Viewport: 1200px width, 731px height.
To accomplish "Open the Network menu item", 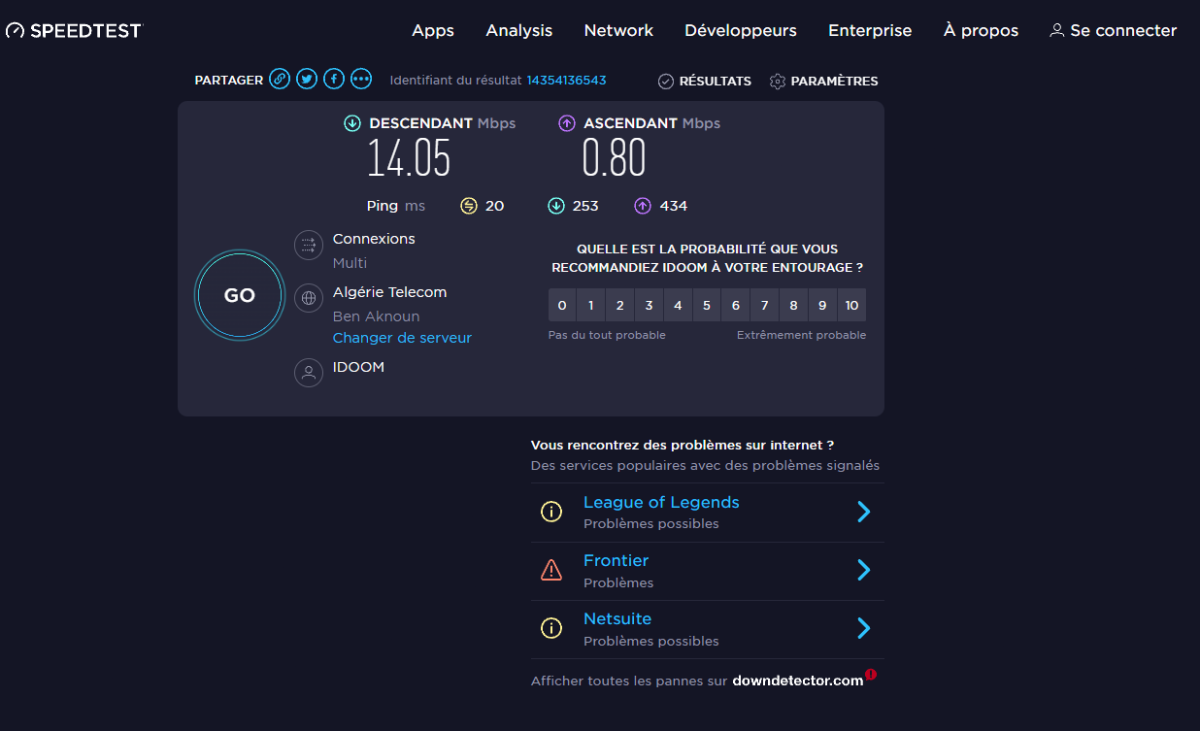I will point(618,30).
